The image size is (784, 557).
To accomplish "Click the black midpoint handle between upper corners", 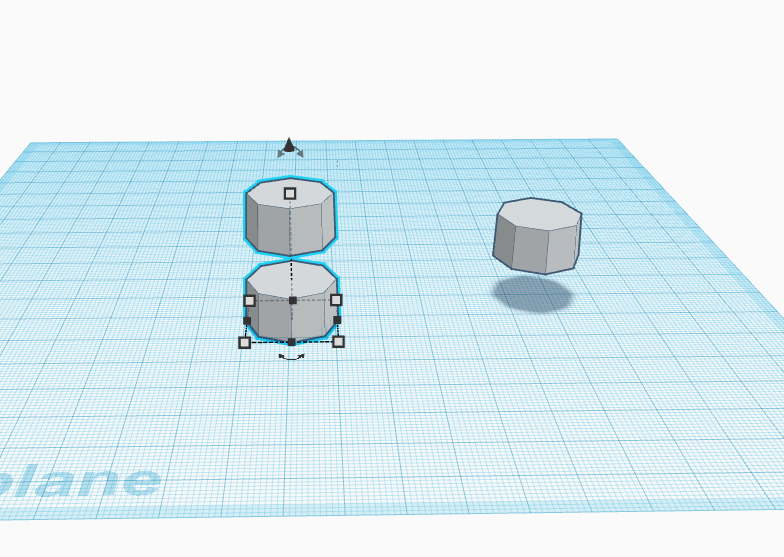I will click(x=293, y=300).
